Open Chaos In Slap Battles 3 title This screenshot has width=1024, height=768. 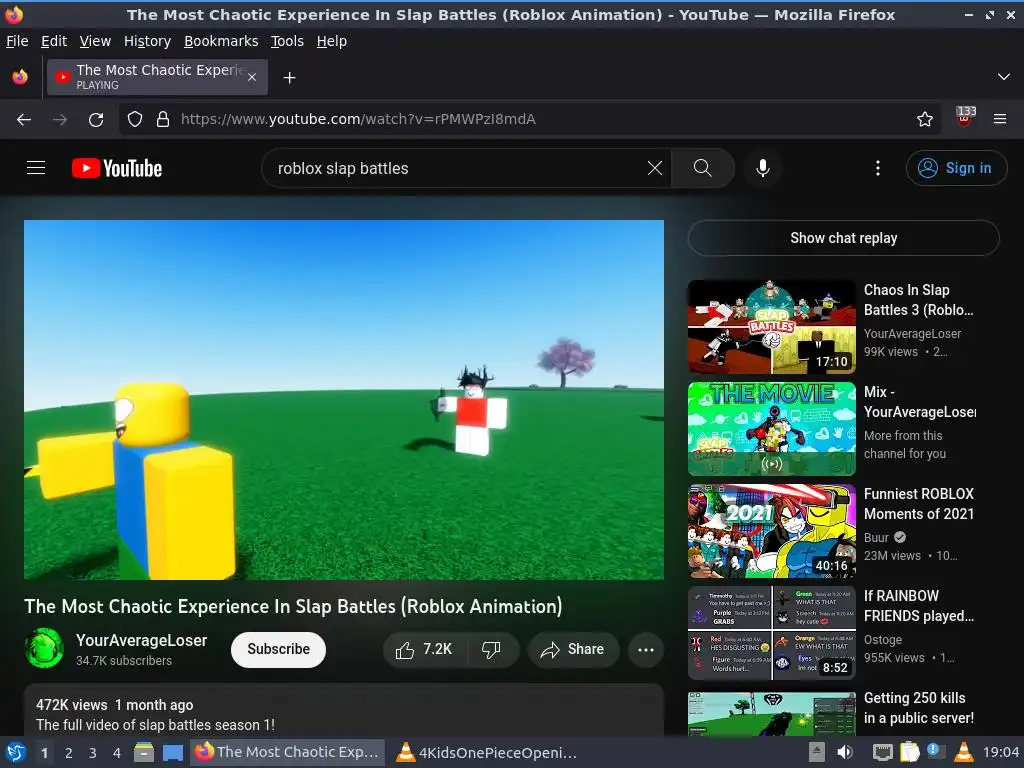(918, 300)
